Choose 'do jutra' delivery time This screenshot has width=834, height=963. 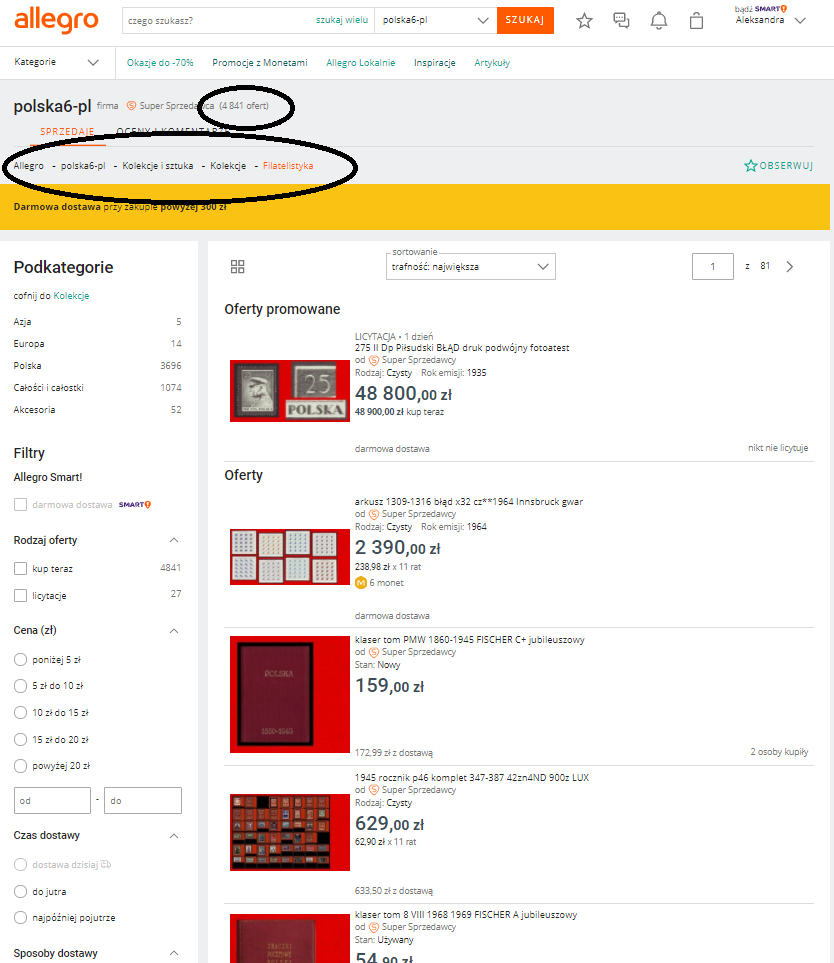21,891
